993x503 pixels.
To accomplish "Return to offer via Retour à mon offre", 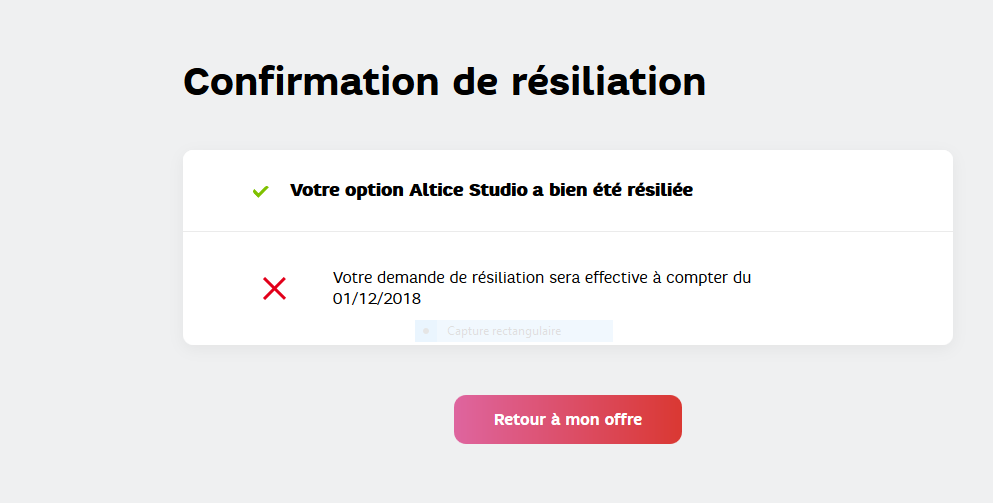I will (567, 419).
